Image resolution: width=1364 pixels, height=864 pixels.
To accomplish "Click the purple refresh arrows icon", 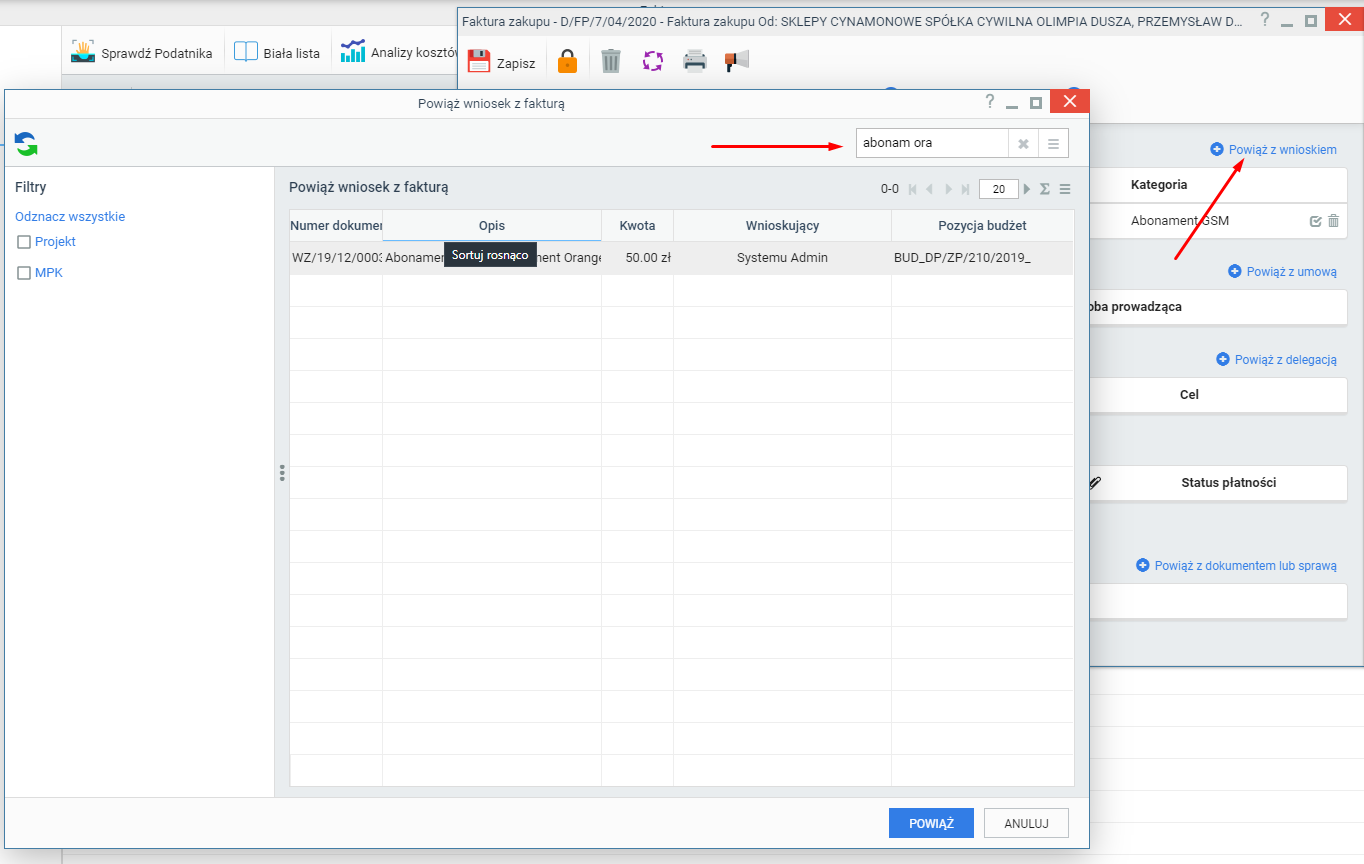I will (x=653, y=61).
